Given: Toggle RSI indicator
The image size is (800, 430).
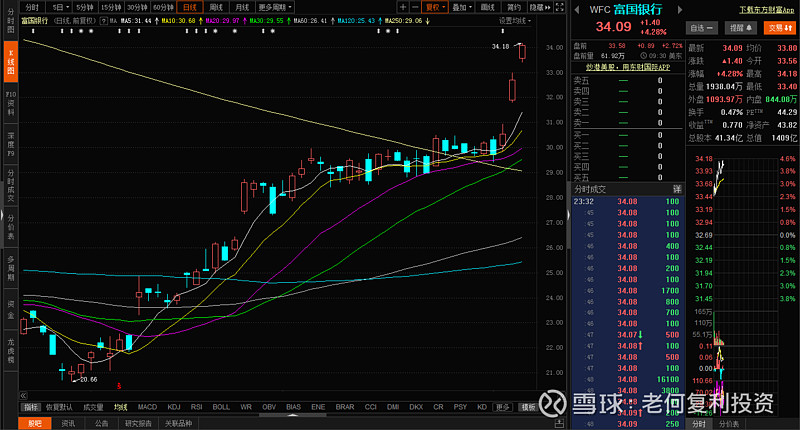Looking at the screenshot, I should tap(196, 407).
